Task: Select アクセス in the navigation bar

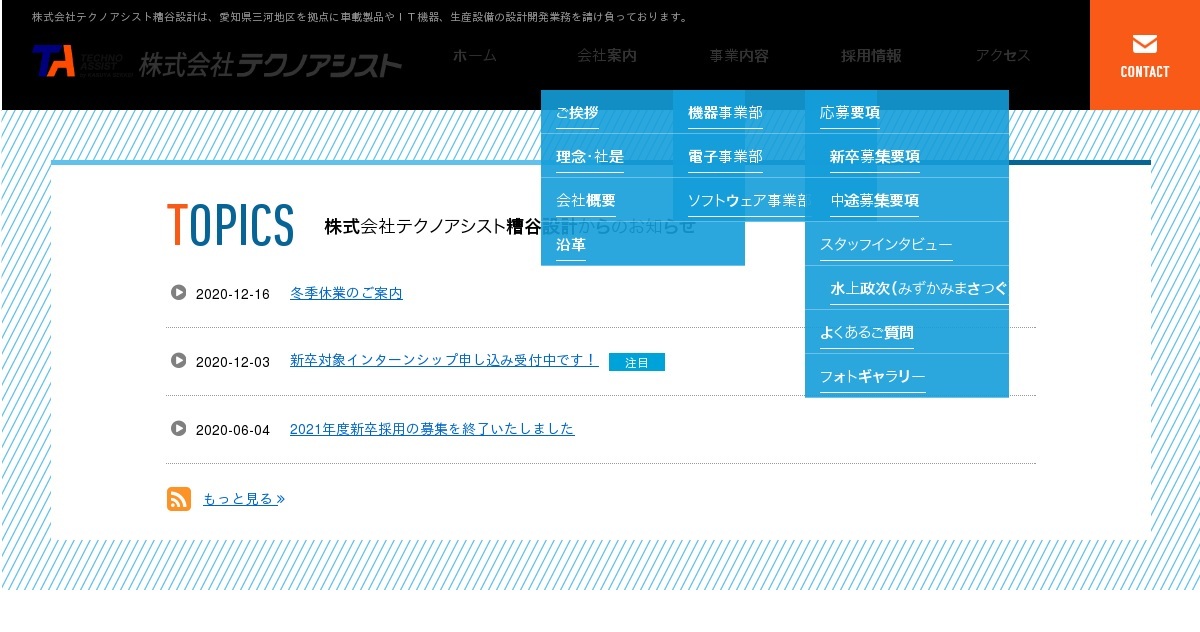Action: (1003, 57)
